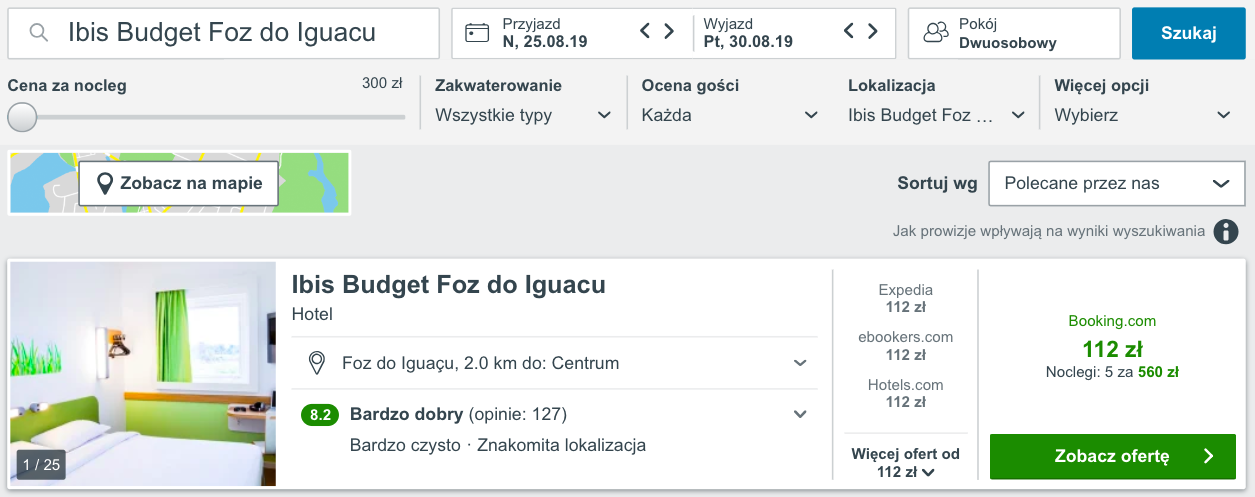Go to previous check-out date arrow
This screenshot has height=497, width=1255.
click(x=849, y=31)
